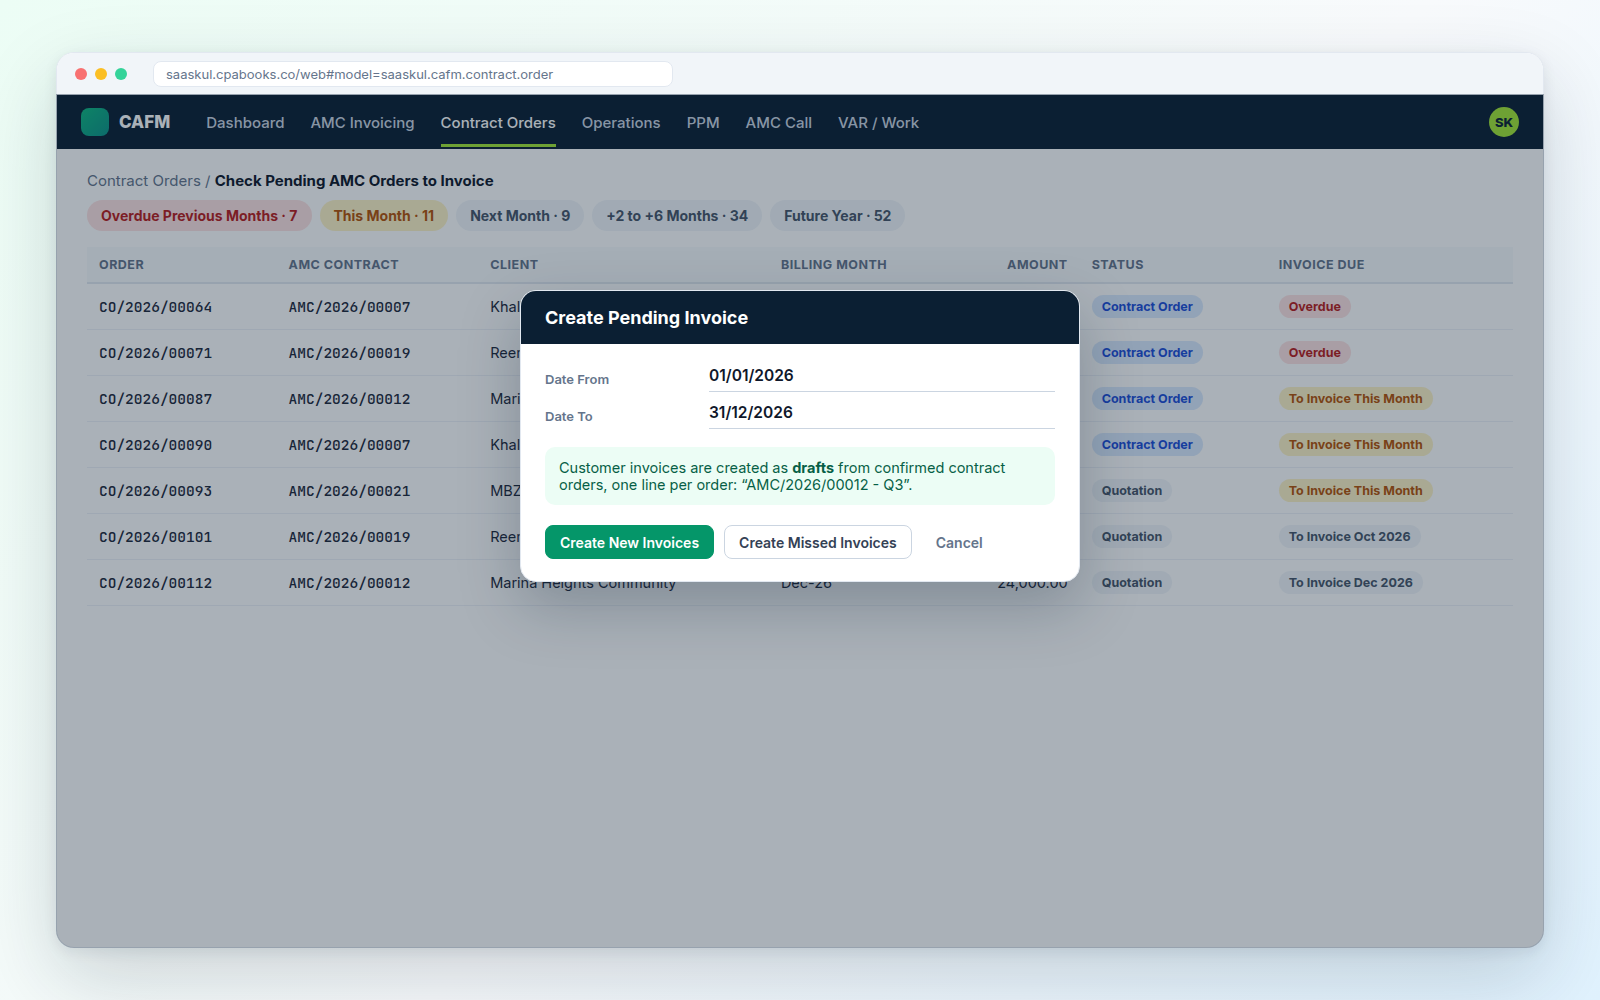Edit the Date To field

(881, 413)
